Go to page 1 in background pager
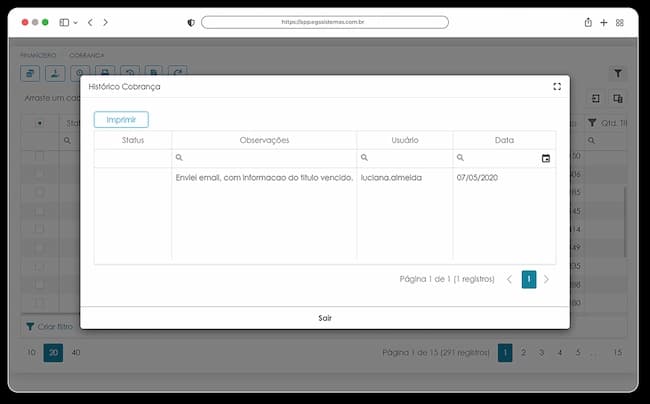The height and width of the screenshot is (404, 650). (x=505, y=353)
